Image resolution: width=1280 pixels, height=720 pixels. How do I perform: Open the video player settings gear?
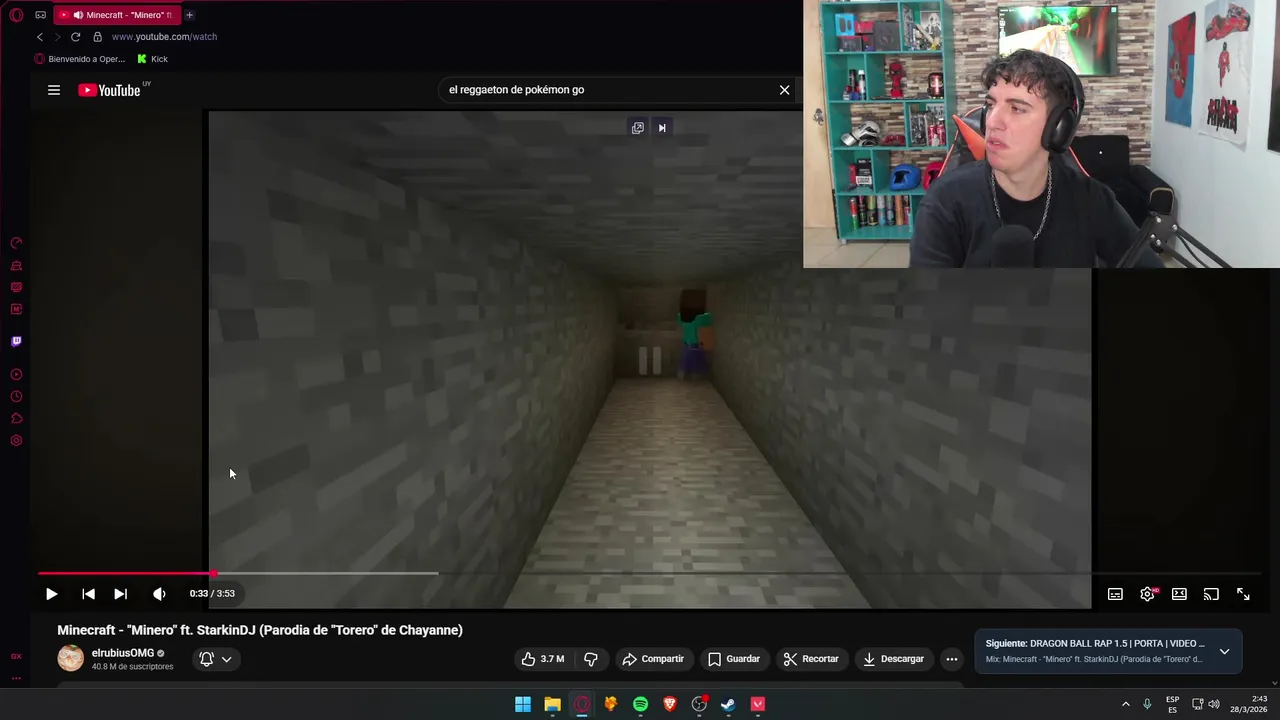(x=1147, y=594)
